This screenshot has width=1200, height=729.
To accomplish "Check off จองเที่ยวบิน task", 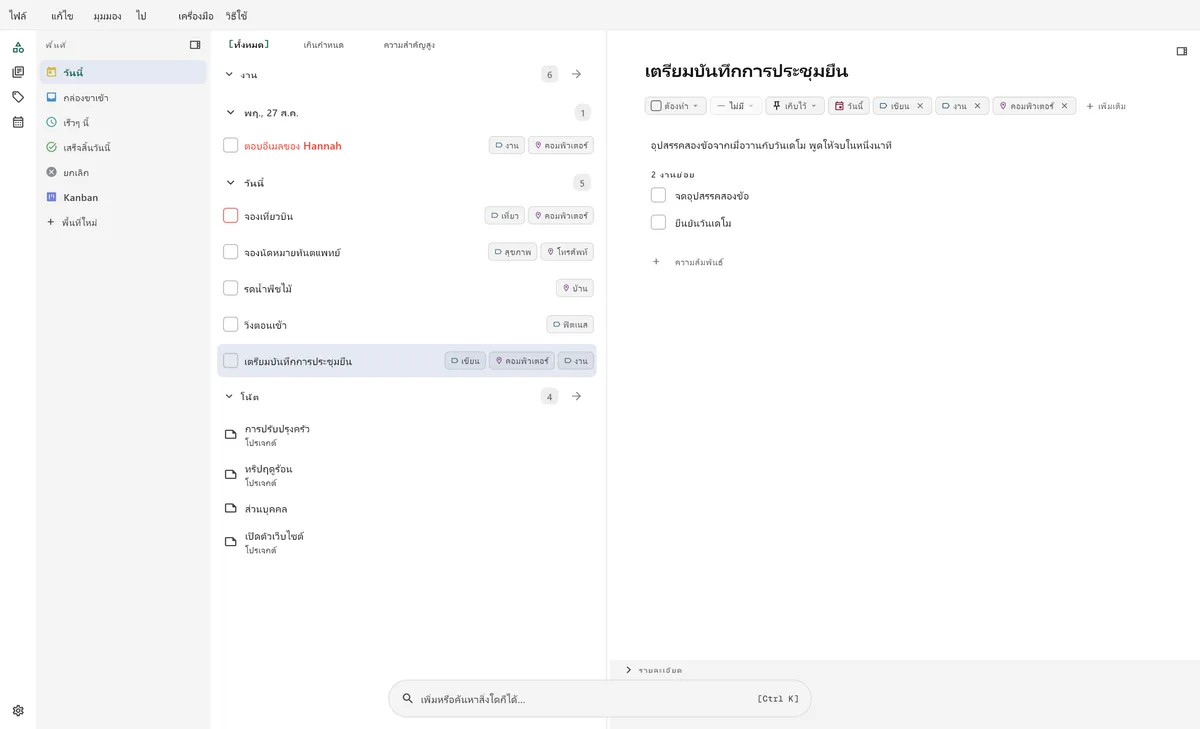I will pyautogui.click(x=231, y=216).
